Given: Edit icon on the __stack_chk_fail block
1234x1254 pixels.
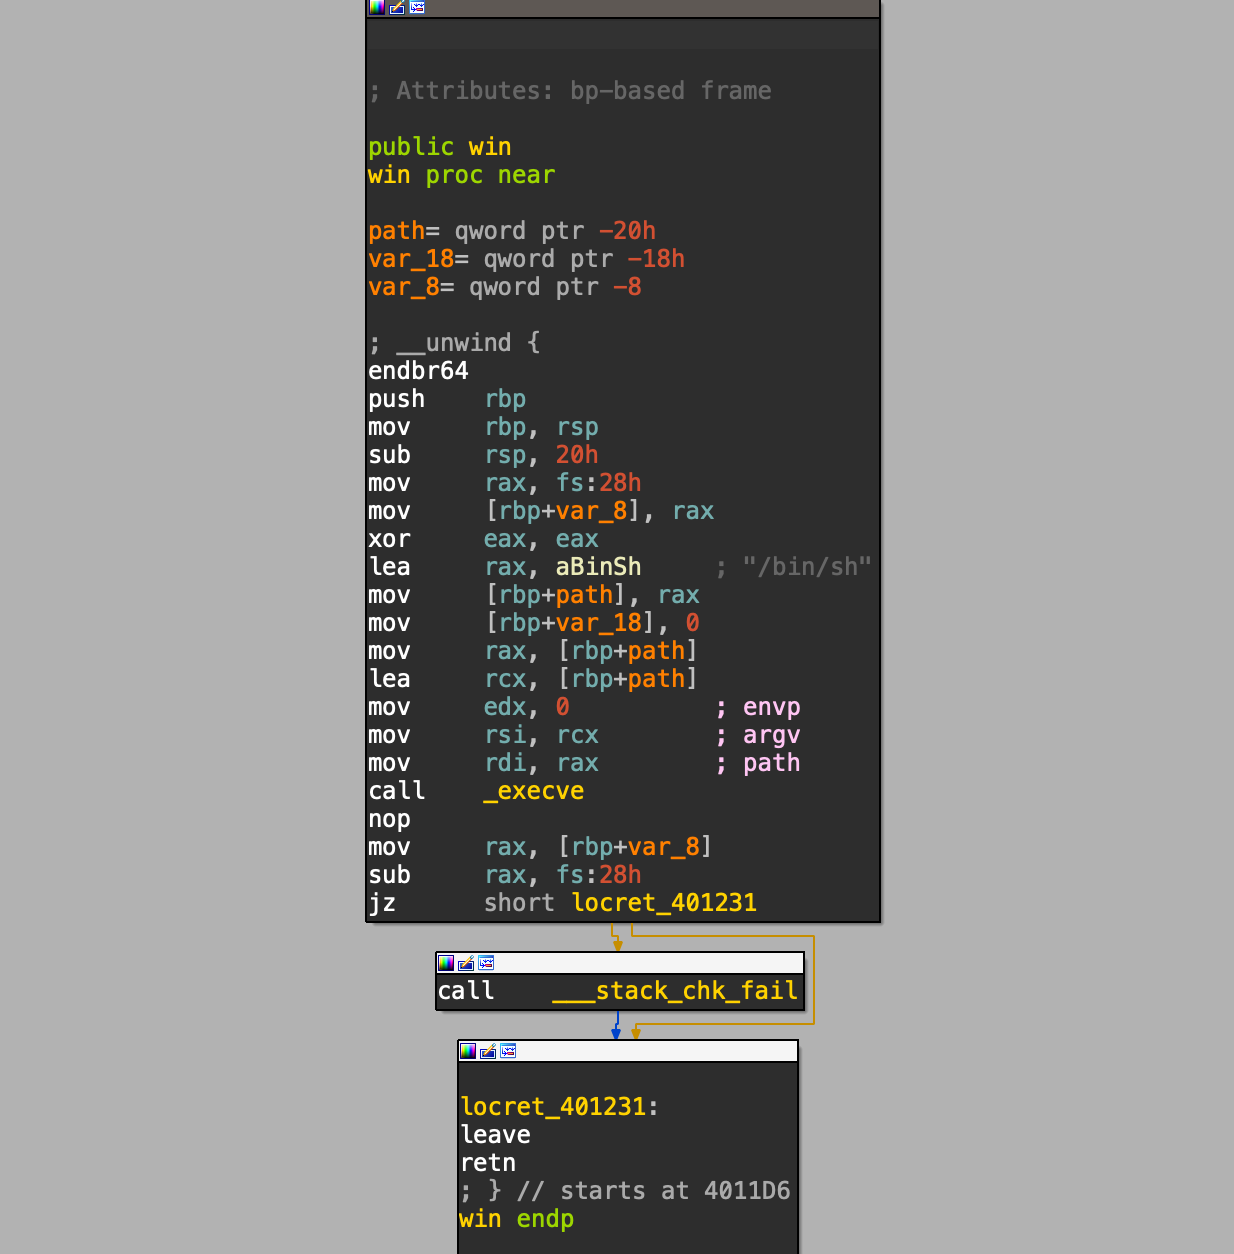Looking at the screenshot, I should (466, 963).
